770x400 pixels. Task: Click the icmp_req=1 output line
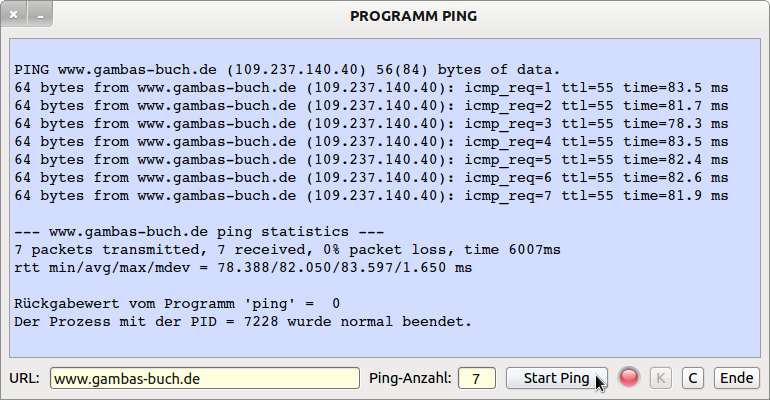point(371,88)
